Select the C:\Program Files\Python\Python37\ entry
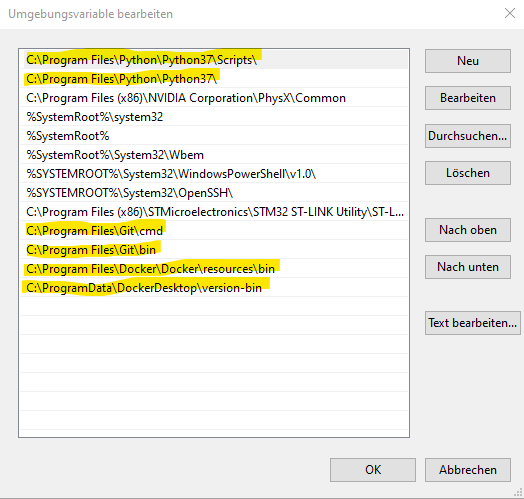The width and height of the screenshot is (524, 499). coord(214,79)
